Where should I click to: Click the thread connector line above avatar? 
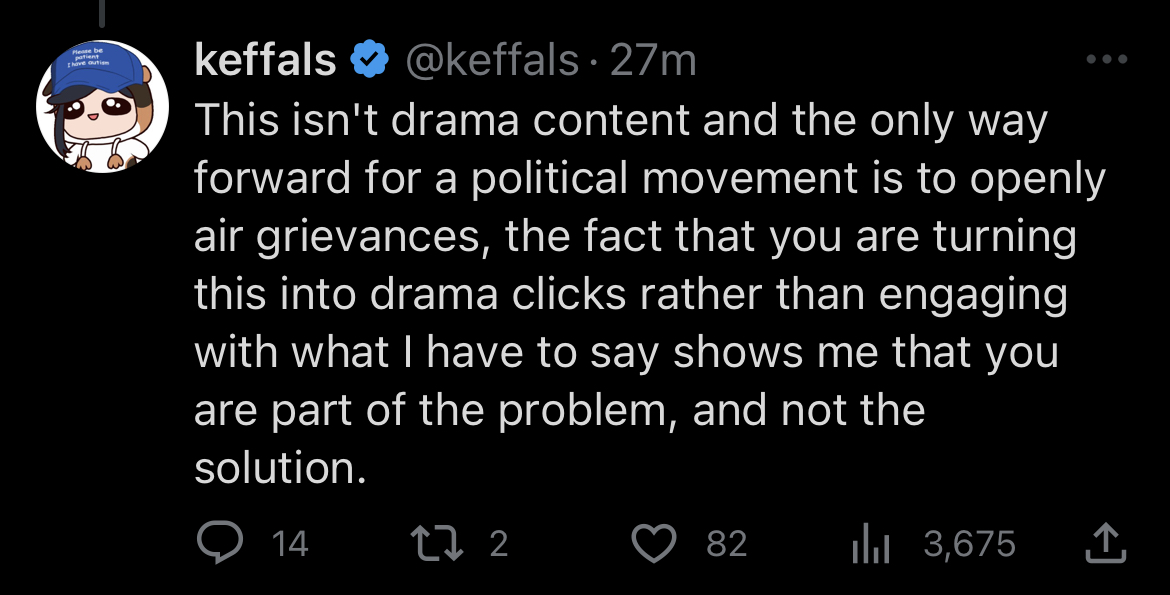click(101, 13)
